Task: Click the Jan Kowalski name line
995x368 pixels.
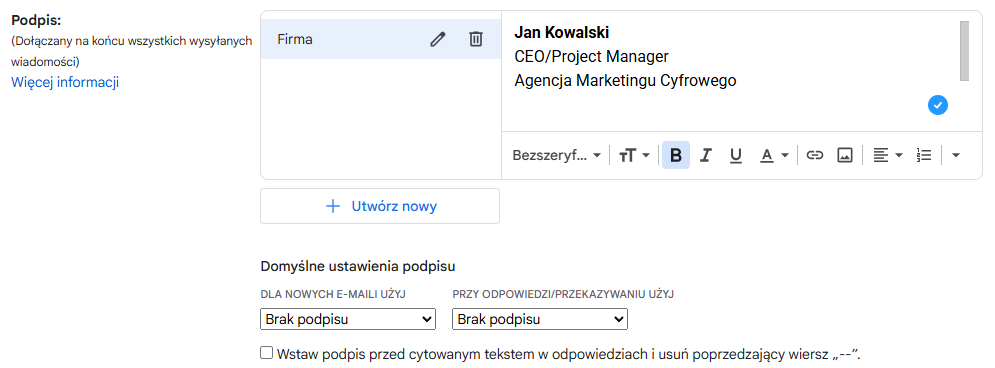Action: point(562,32)
